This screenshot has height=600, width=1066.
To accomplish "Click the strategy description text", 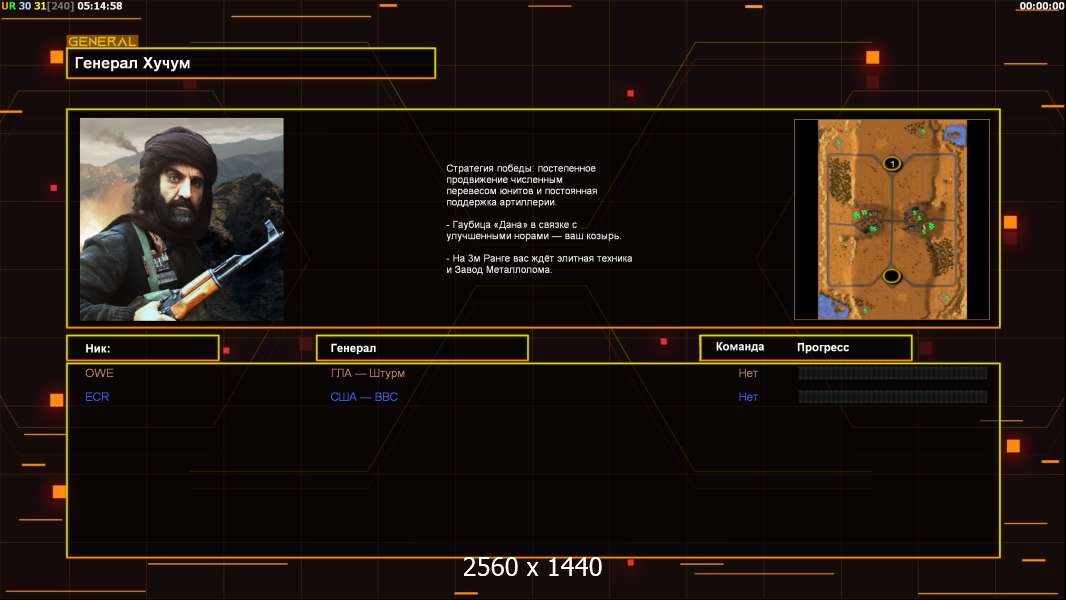I will coord(539,219).
